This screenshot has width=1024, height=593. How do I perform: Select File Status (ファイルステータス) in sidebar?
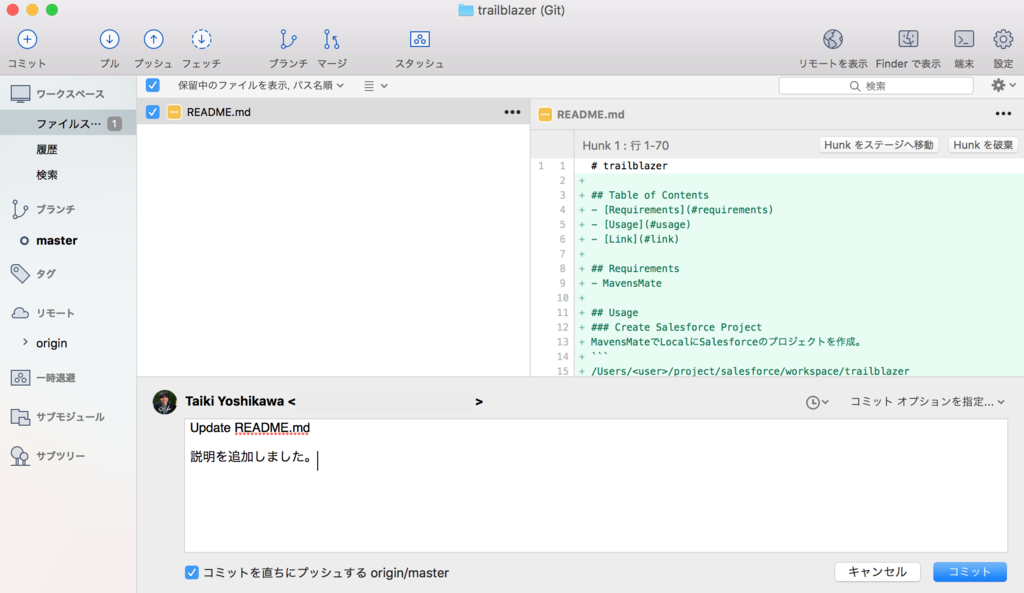[x=68, y=123]
